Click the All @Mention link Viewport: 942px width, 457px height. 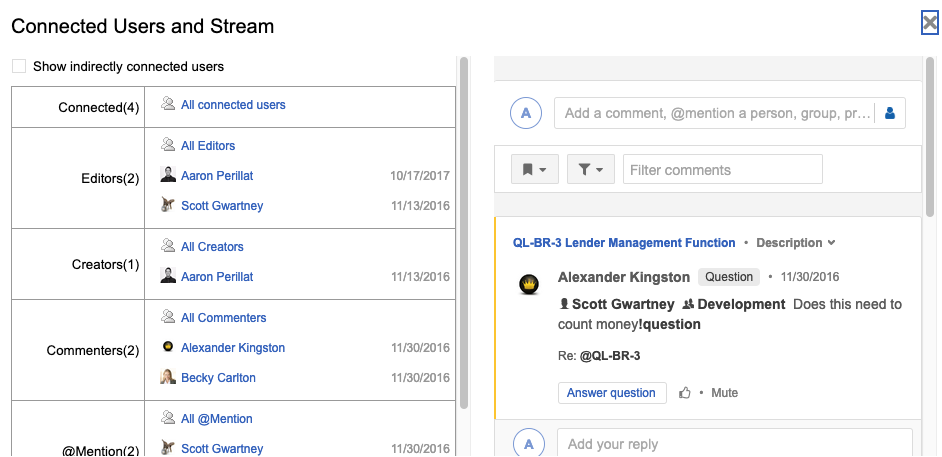(x=217, y=419)
